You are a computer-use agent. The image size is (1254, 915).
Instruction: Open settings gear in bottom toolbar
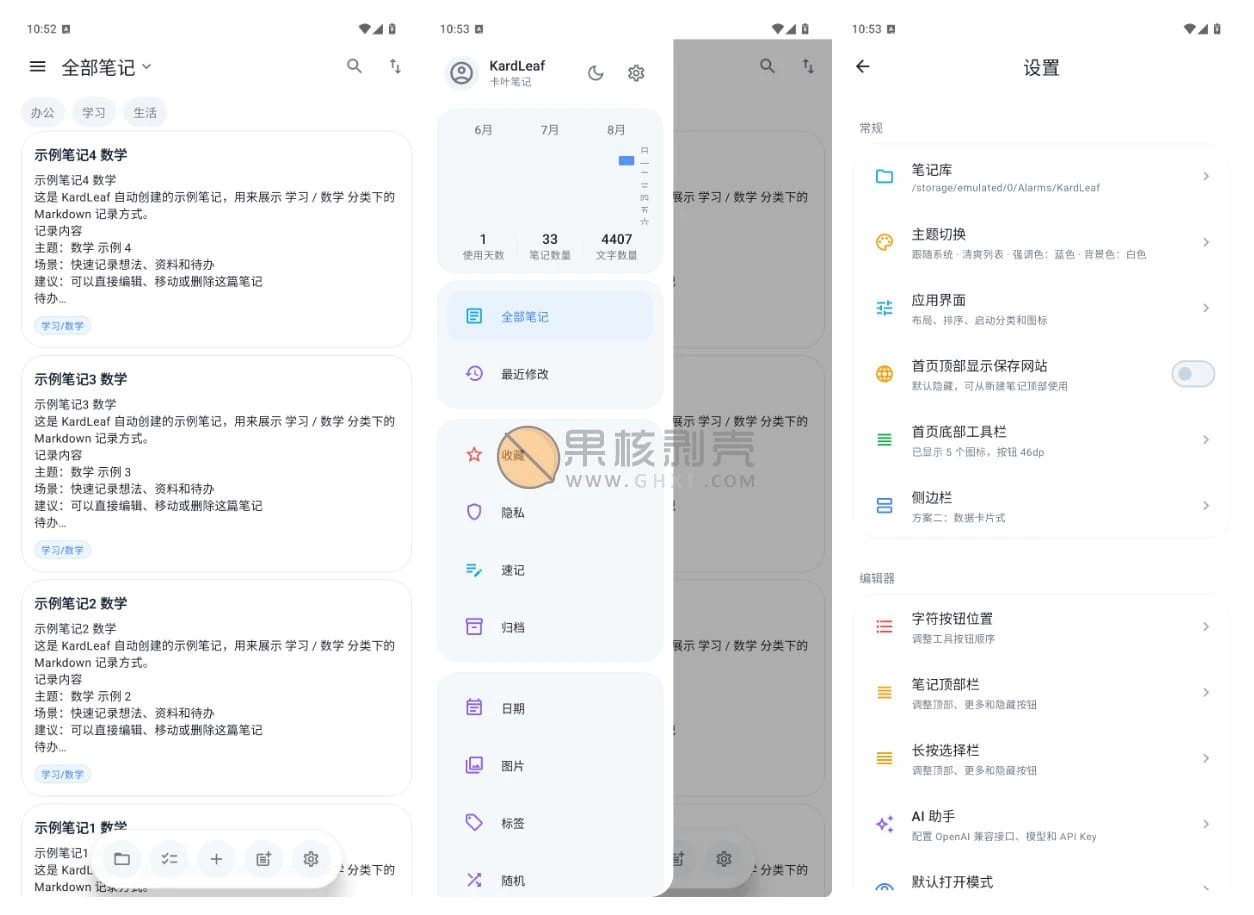click(x=311, y=859)
